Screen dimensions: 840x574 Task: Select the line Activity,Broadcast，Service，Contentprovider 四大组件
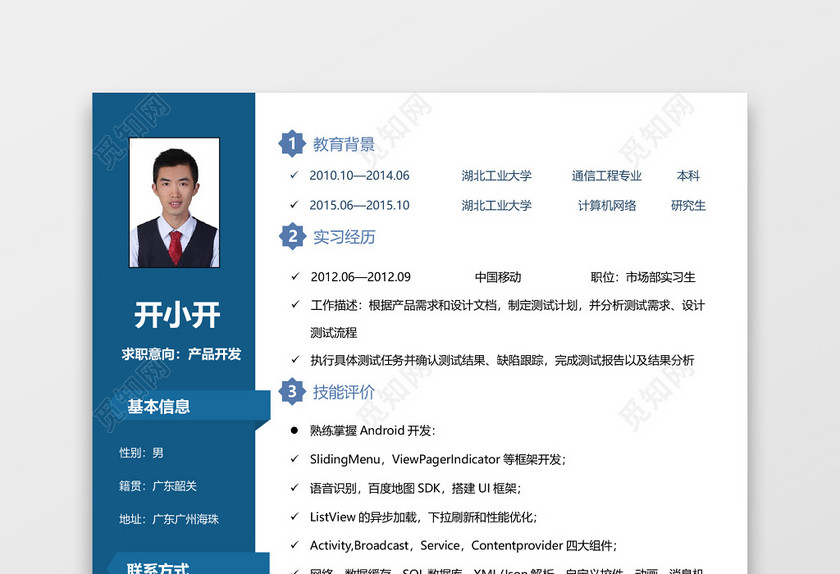pyautogui.click(x=463, y=546)
